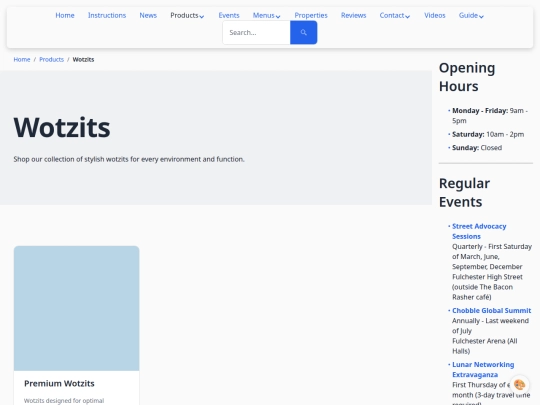Viewport: 540px width, 405px height.
Task: Select the Regular Events heading
Action: coord(464,192)
